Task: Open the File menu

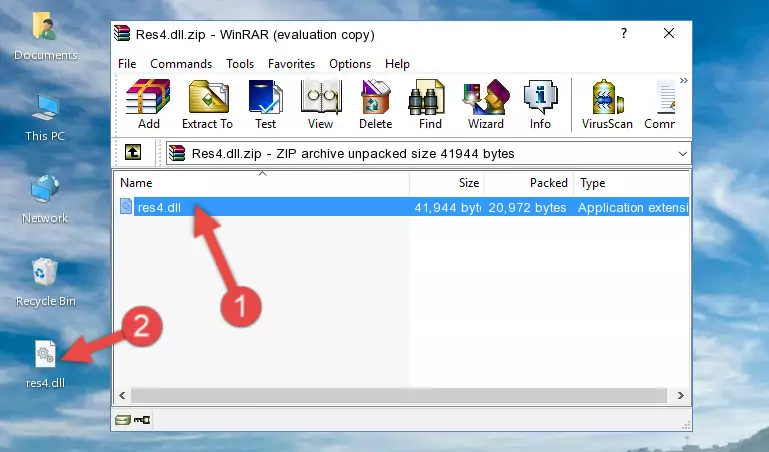Action: coord(127,64)
